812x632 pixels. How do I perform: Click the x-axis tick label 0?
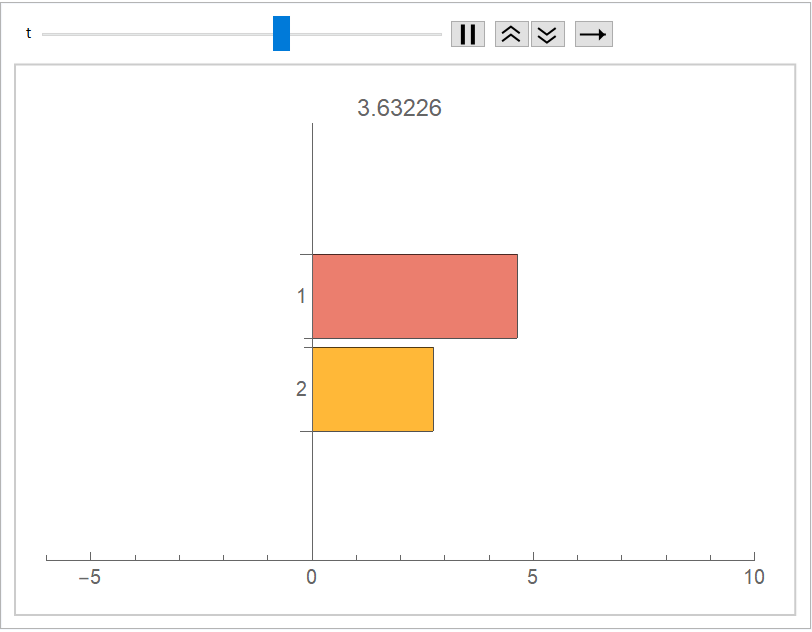click(312, 577)
